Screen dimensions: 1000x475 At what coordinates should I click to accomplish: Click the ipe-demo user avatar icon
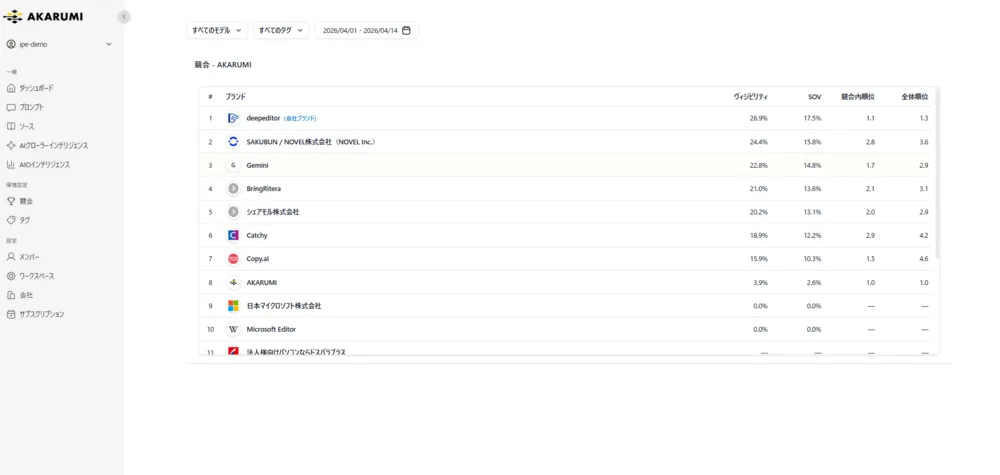click(11, 44)
